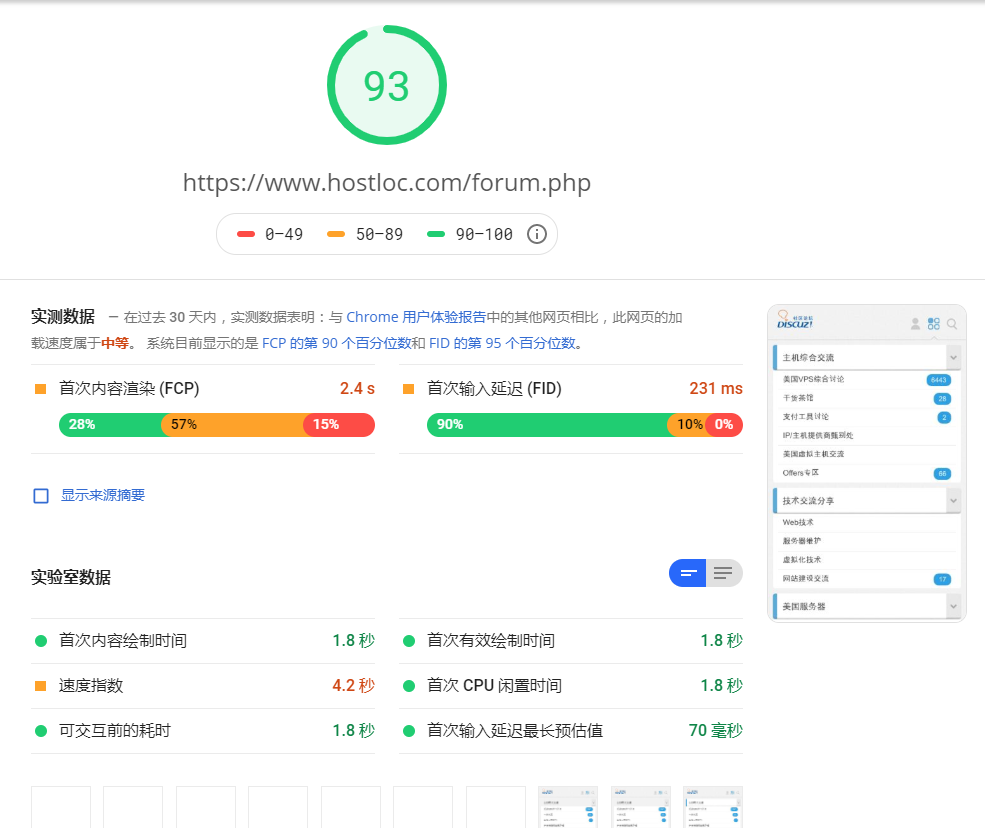Click the 6443 badge beside 美国VPS综合讨论
The height and width of the screenshot is (828, 985).
pyautogui.click(x=939, y=379)
